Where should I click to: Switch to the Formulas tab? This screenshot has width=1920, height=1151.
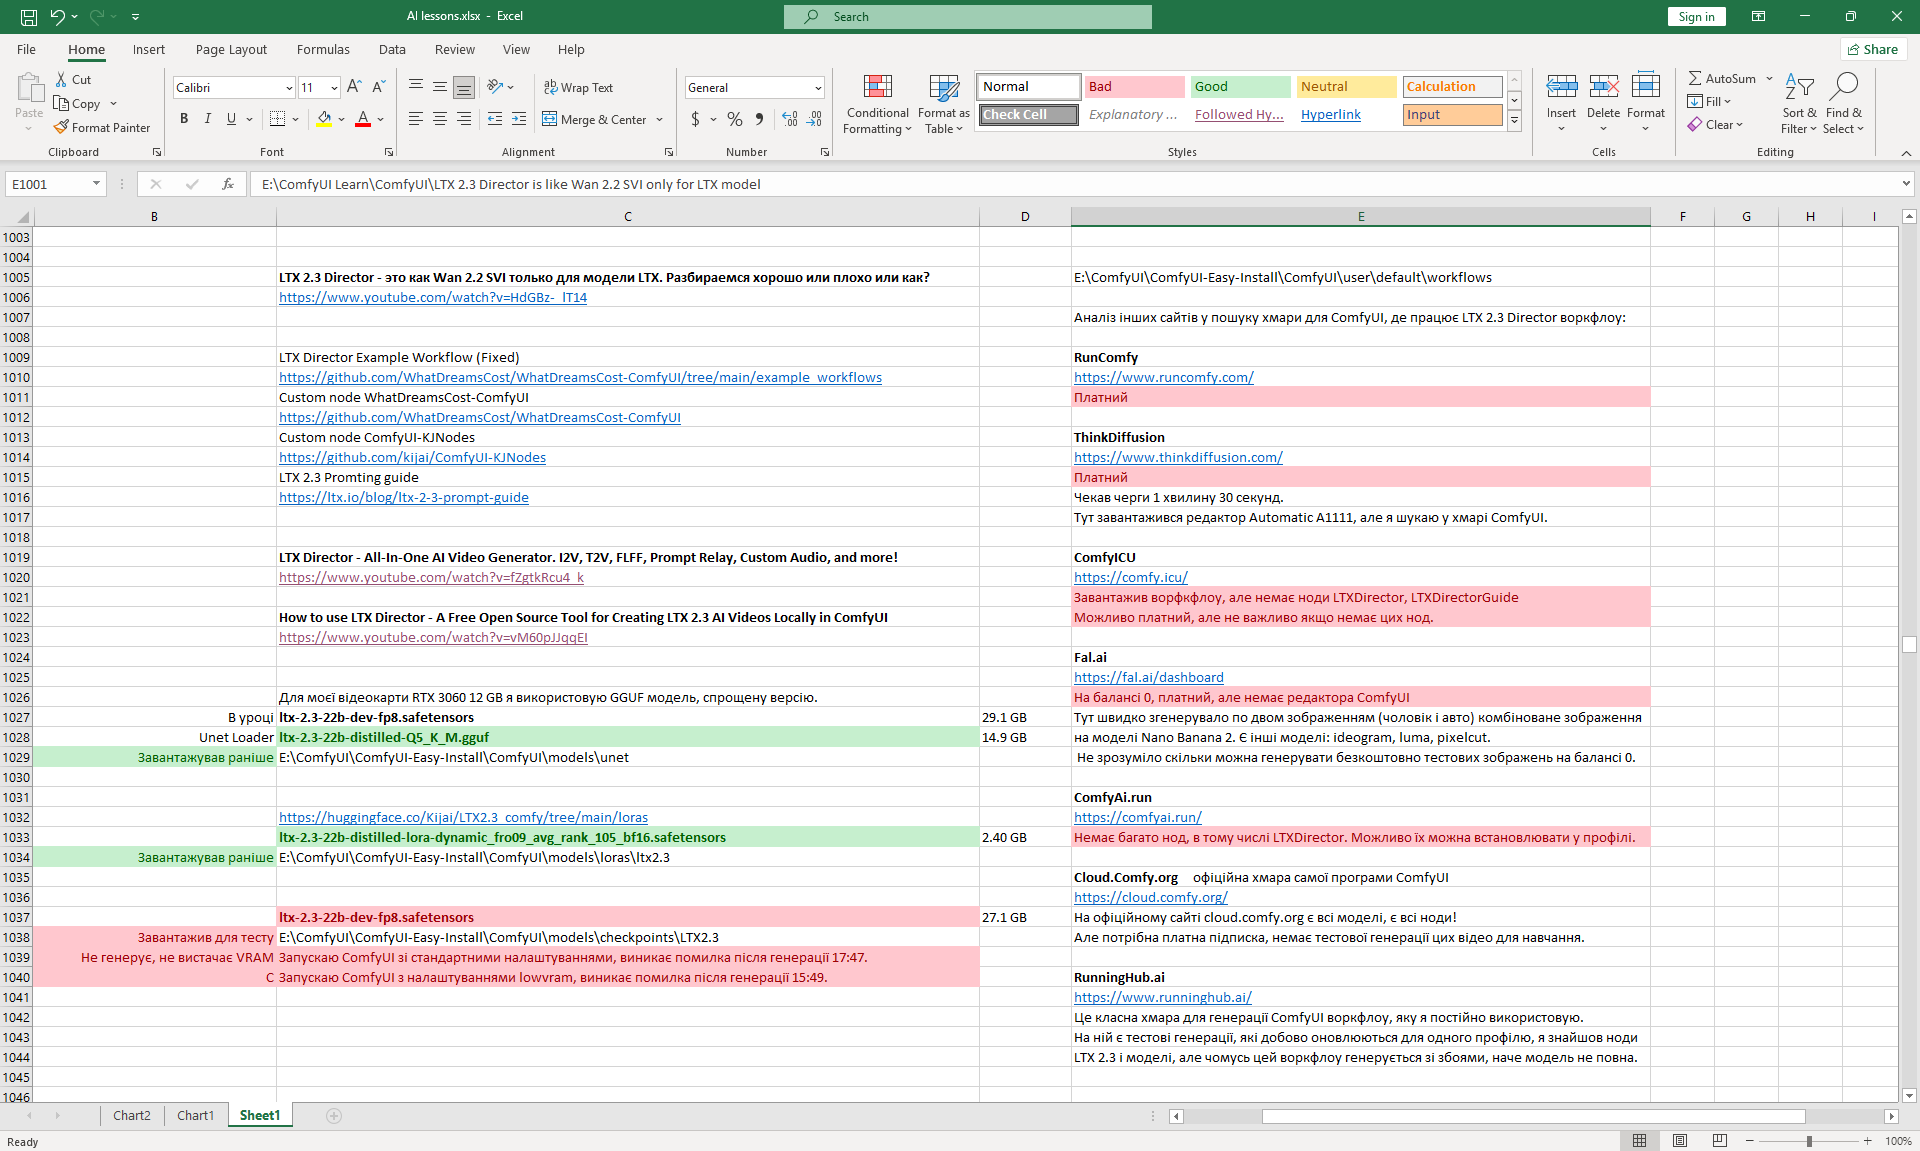tap(323, 49)
